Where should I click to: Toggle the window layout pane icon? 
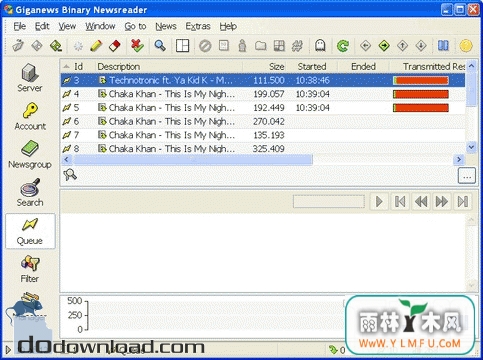182,46
